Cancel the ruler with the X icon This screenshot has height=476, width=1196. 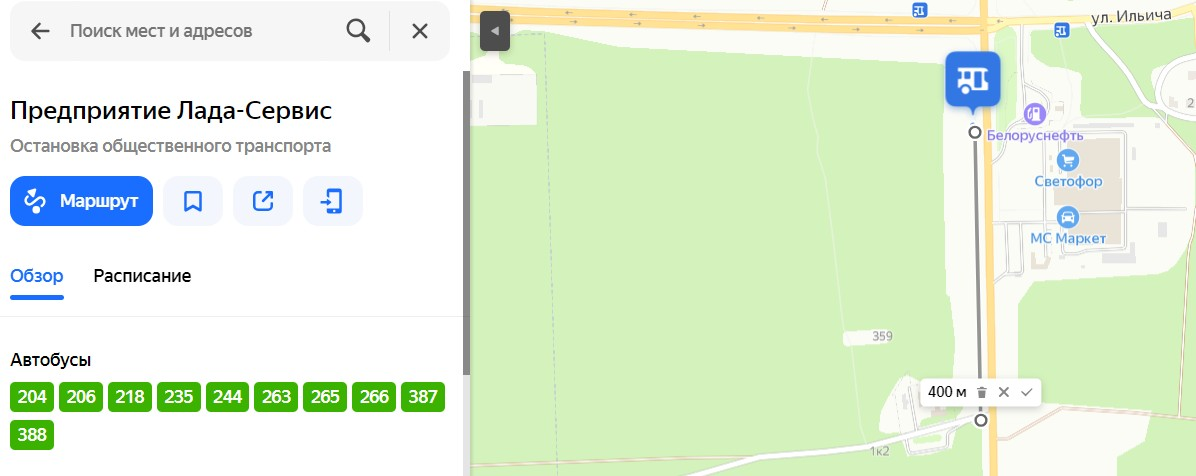tap(1004, 392)
